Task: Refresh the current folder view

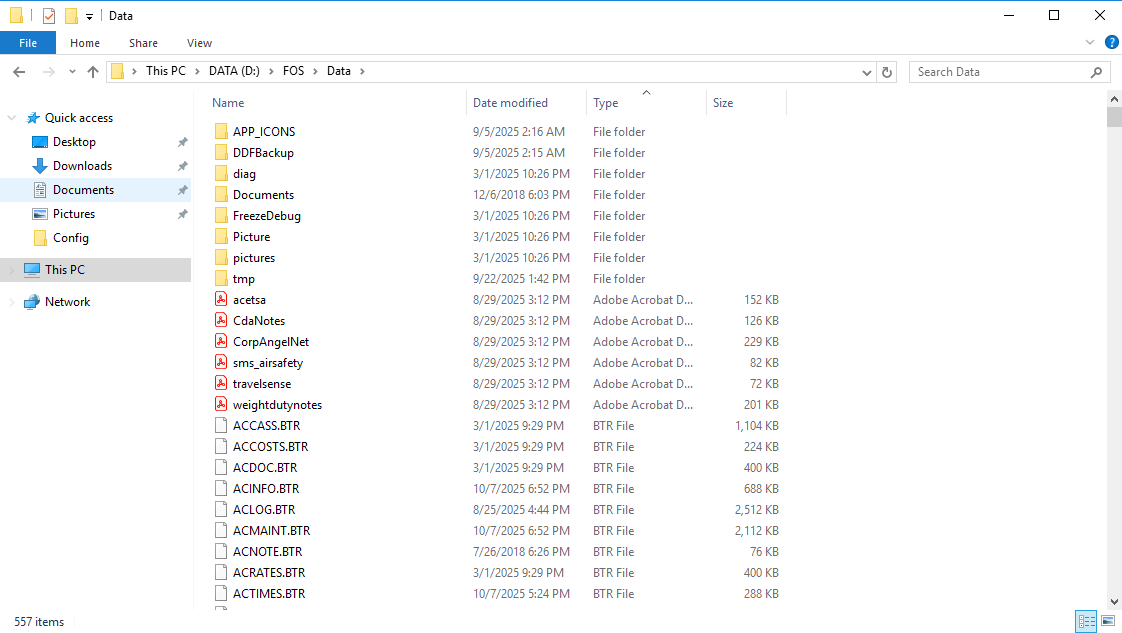Action: 887,72
